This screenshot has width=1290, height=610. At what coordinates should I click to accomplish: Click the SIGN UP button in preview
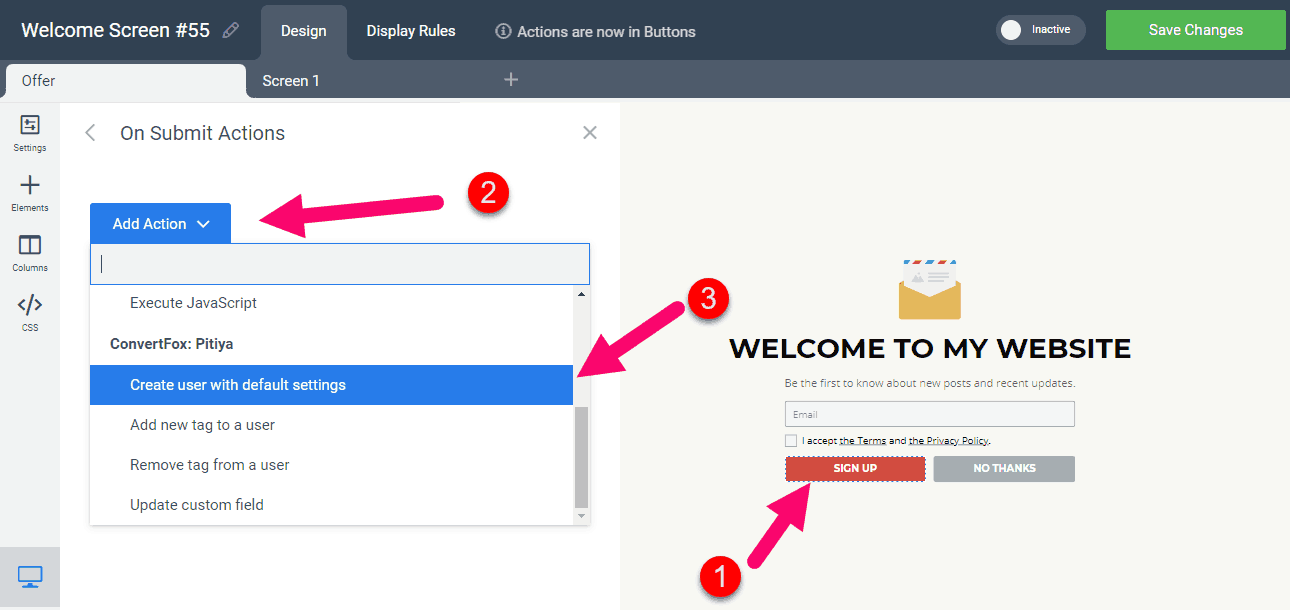[855, 469]
